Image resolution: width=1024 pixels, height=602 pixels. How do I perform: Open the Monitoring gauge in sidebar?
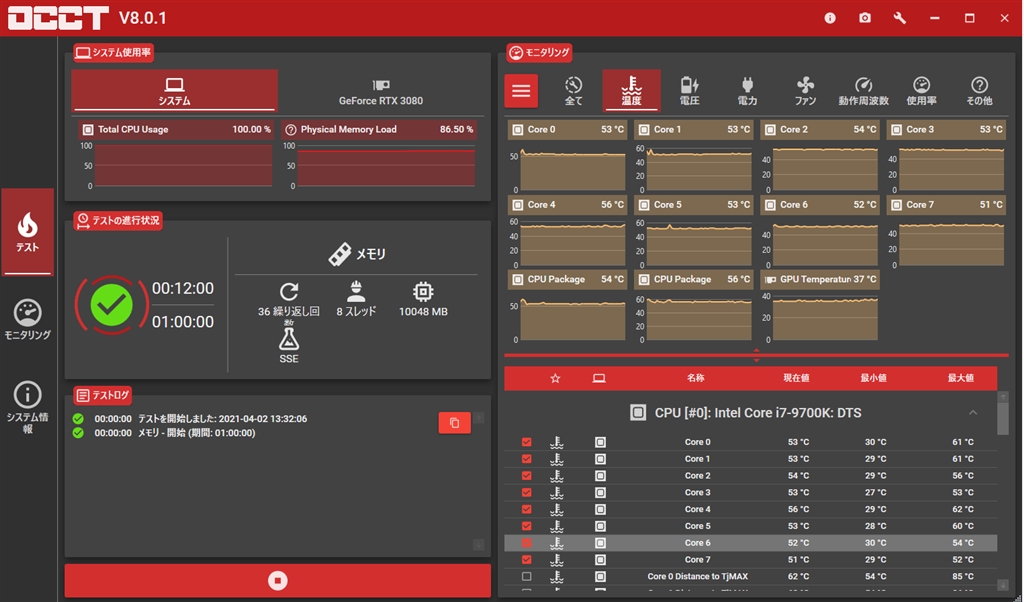pos(27,320)
